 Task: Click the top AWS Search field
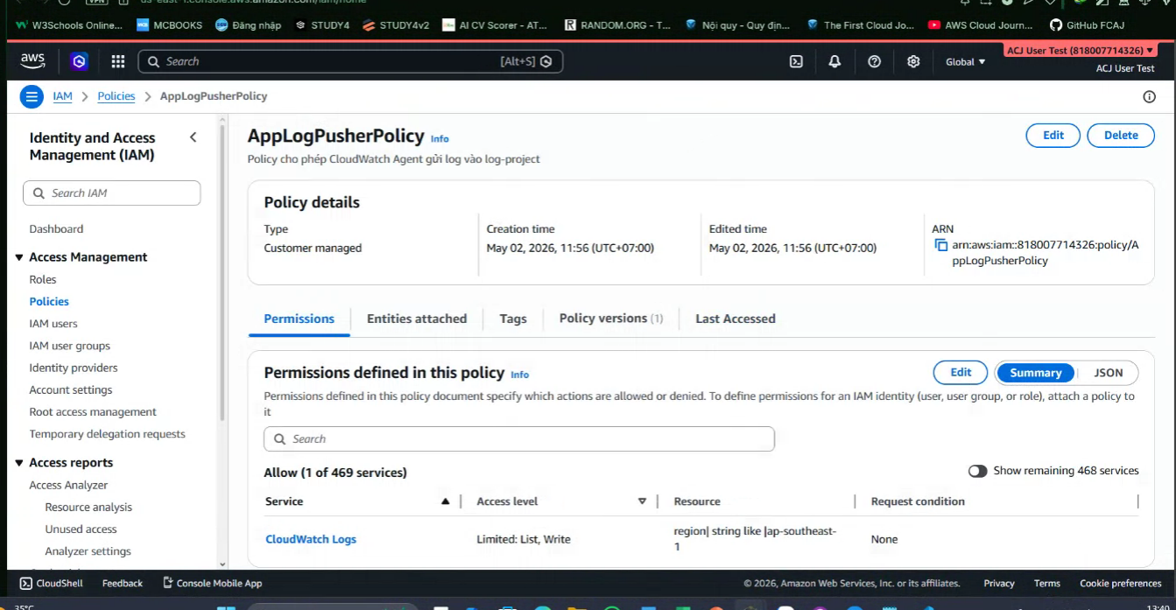[x=350, y=62]
